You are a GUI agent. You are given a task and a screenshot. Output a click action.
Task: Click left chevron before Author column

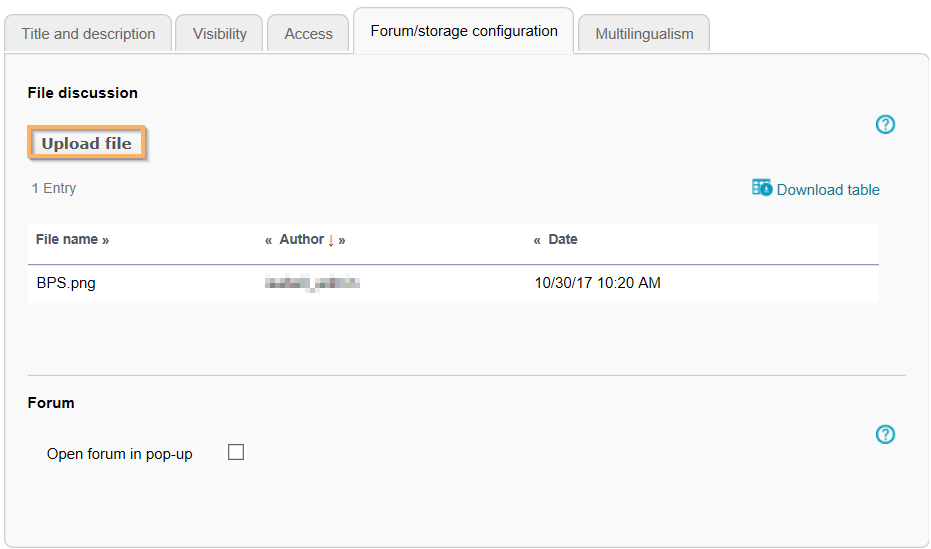click(269, 240)
